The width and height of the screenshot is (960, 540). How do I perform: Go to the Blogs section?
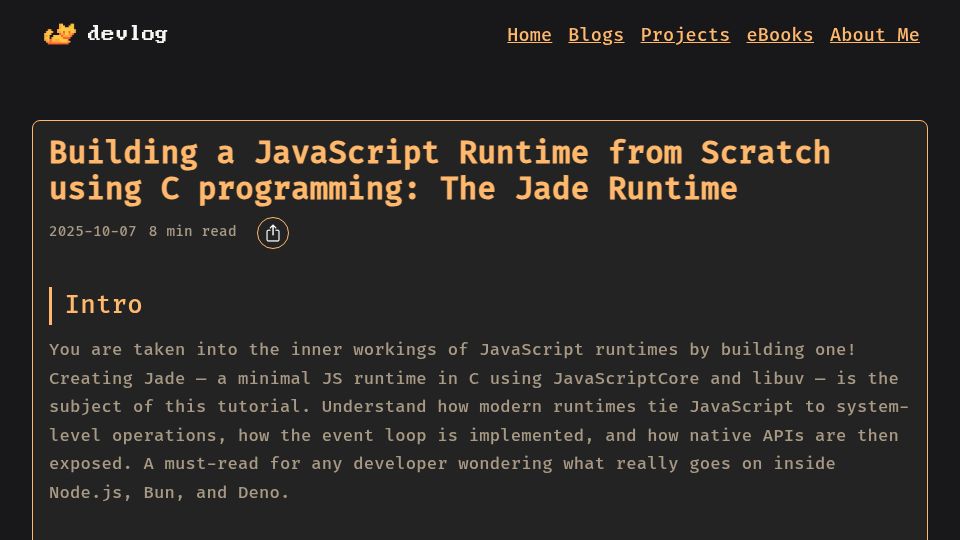coord(596,35)
